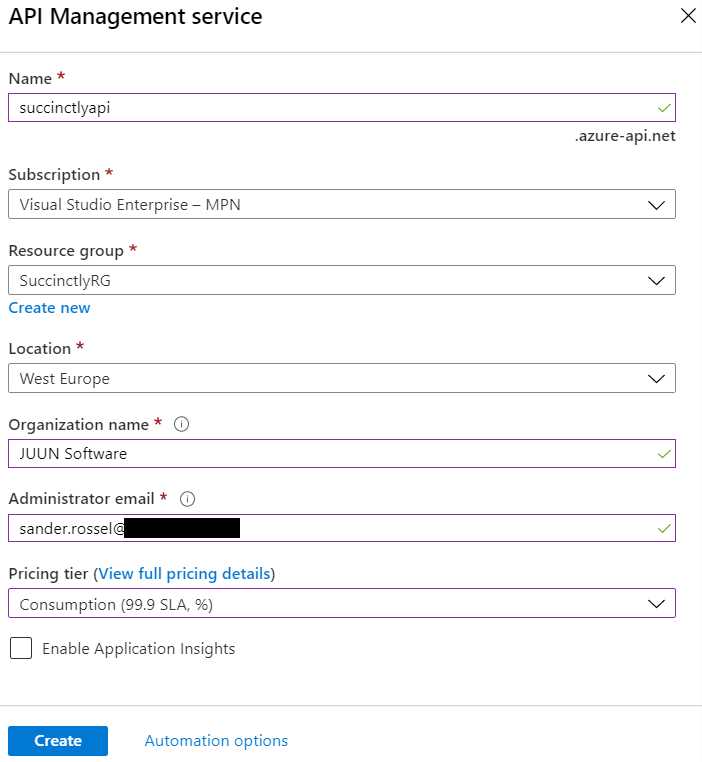Viewport: 702px width, 762px height.
Task: Enable Application Insights checkbox
Action: click(21, 648)
